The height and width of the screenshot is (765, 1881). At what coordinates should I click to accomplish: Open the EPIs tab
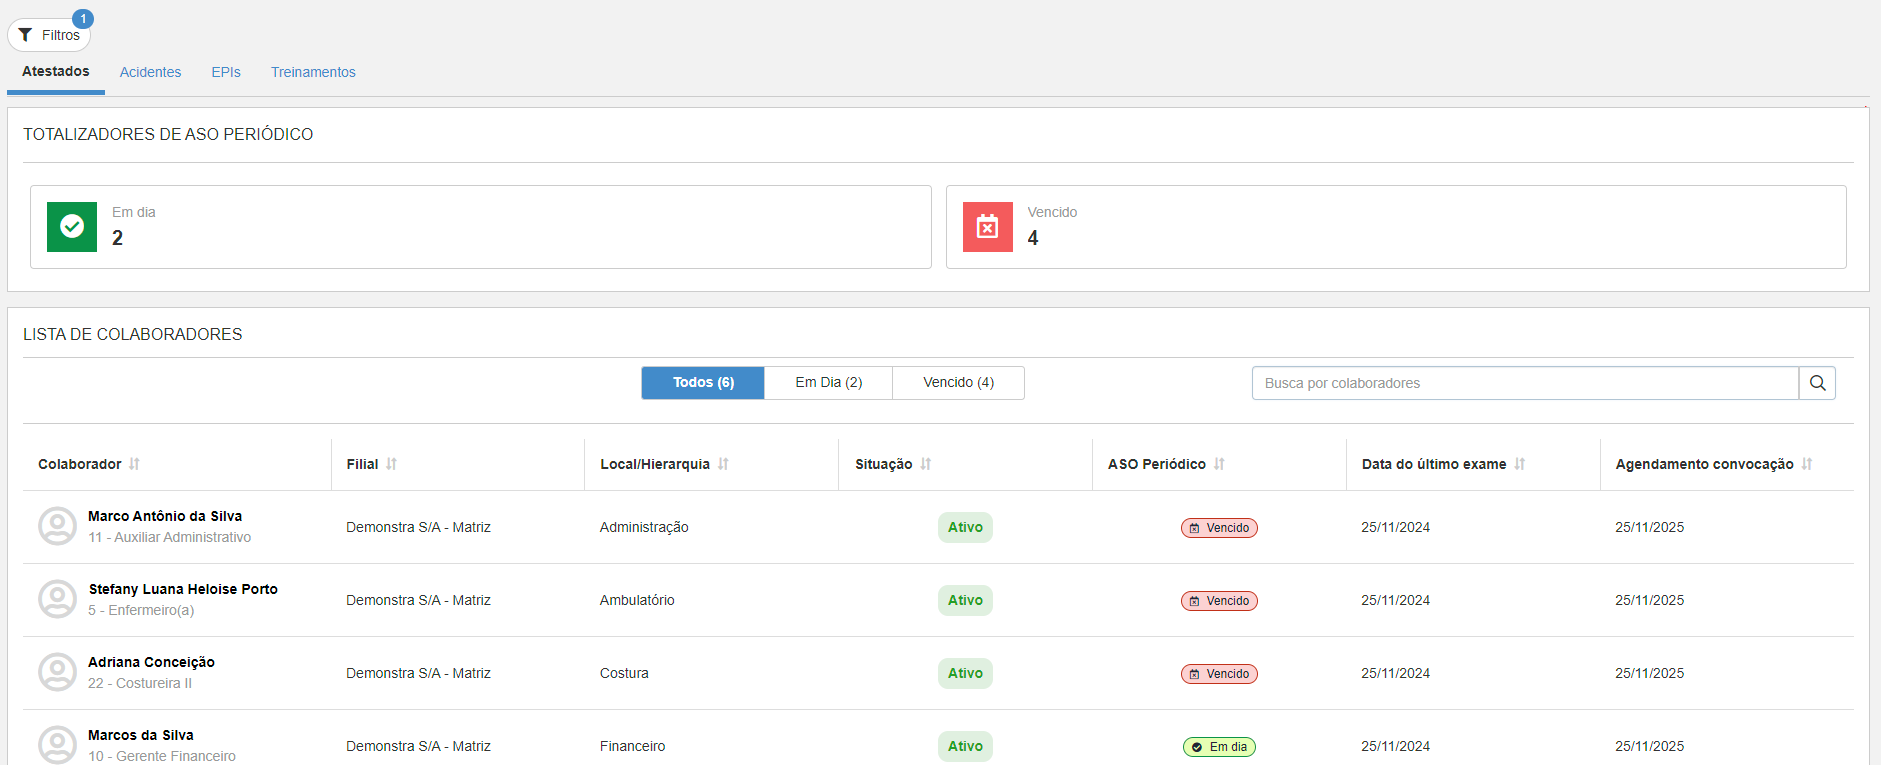point(226,72)
